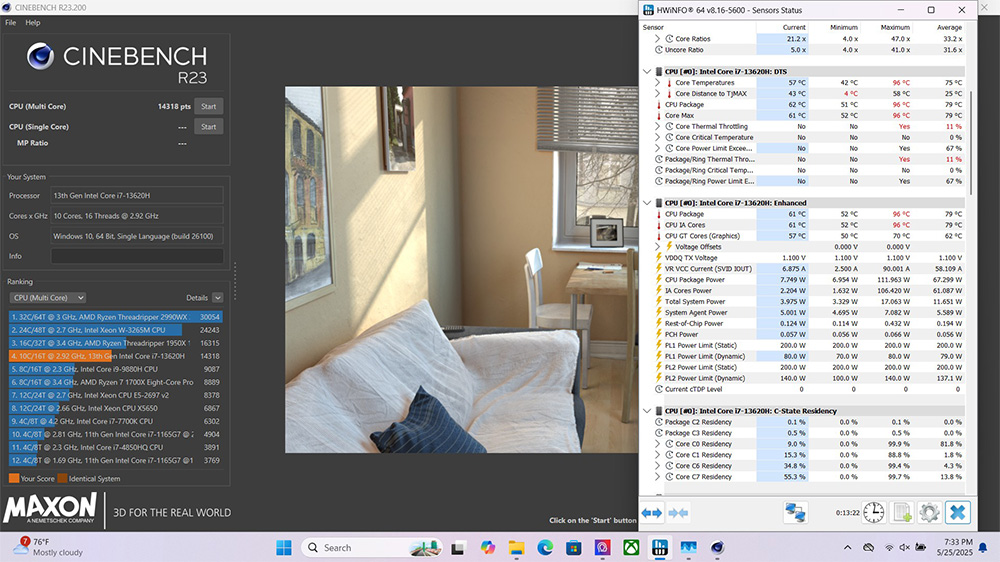Click the battery tray icon
Image resolution: width=1000 pixels, height=562 pixels.
[920, 547]
